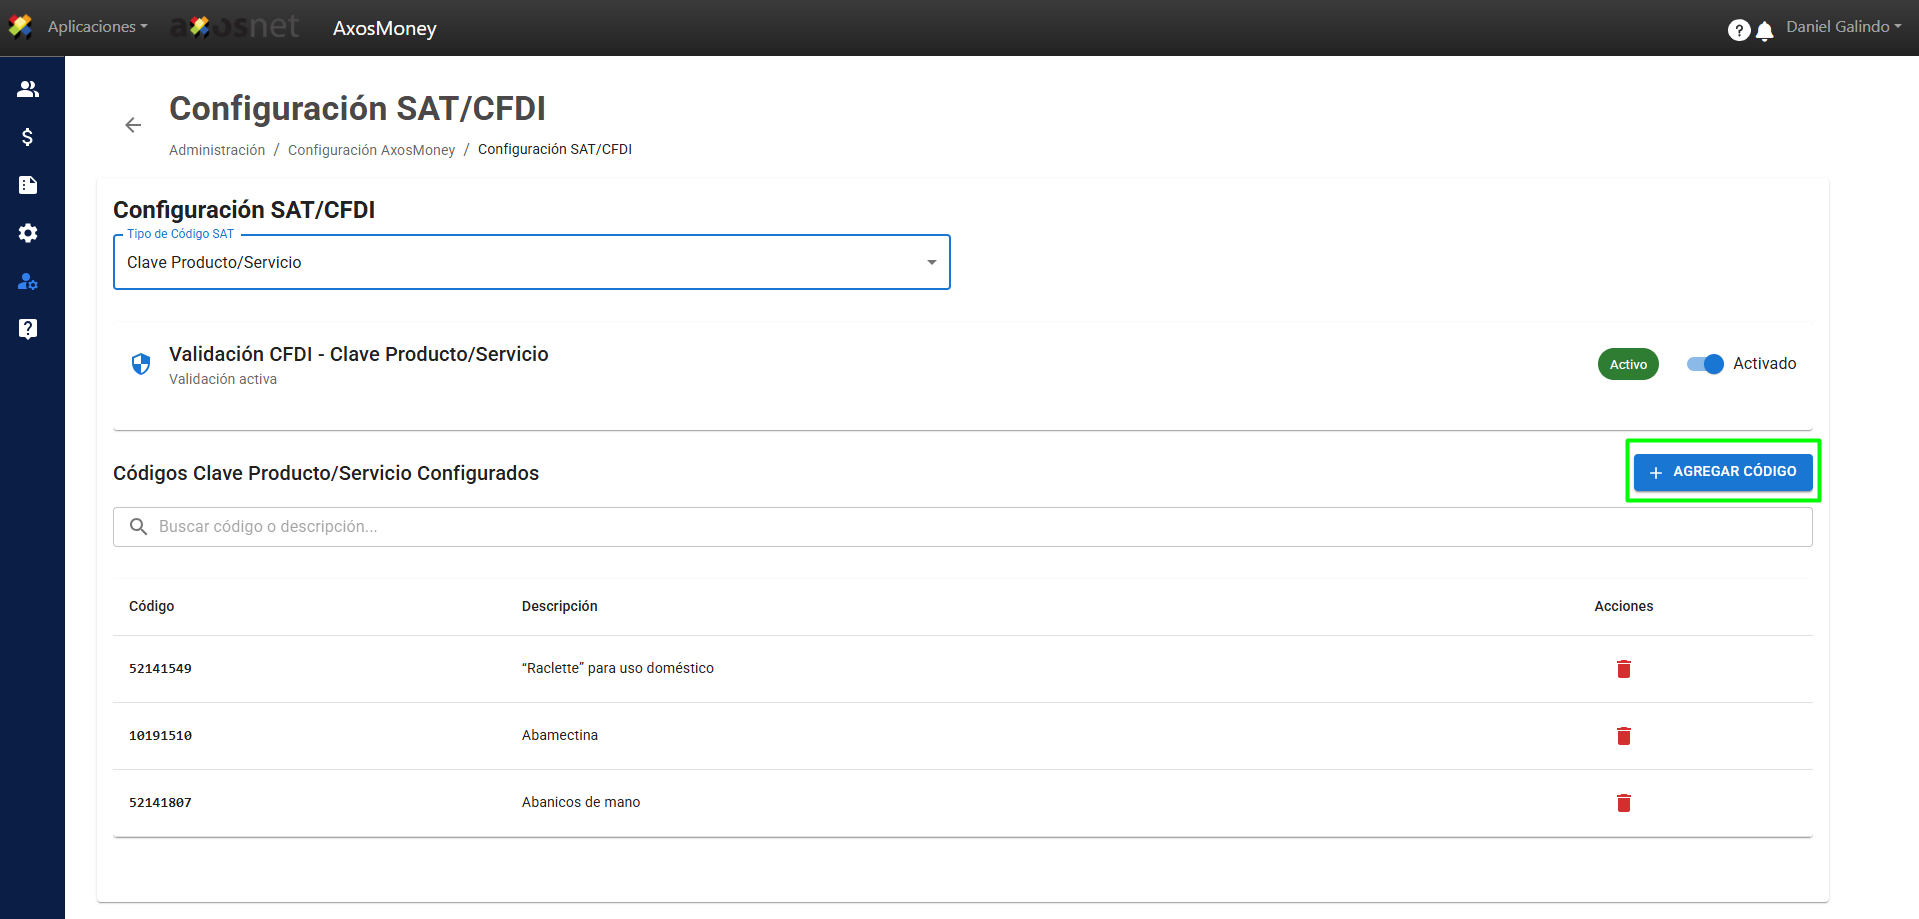Screen dimensions: 1919x919
Task: Navigate to Administración breadcrumb
Action: (217, 150)
